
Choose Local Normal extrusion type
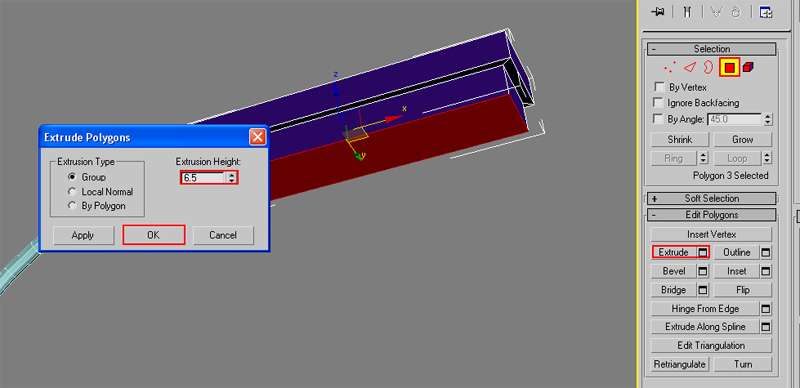pos(72,192)
